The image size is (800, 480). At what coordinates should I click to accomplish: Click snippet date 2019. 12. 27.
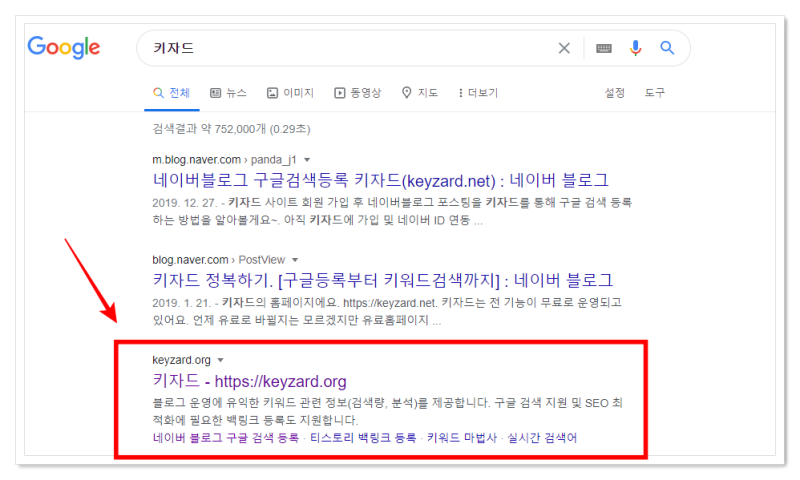[184, 203]
